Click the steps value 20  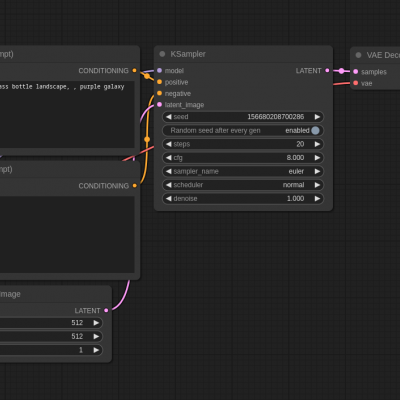(300, 144)
